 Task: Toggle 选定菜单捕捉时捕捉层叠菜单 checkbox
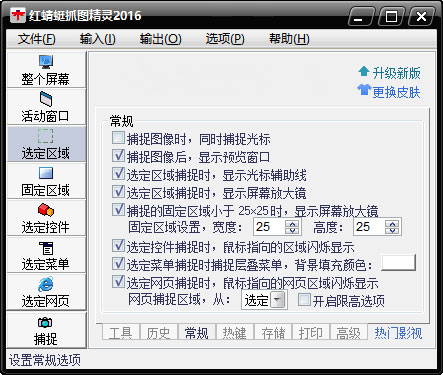pyautogui.click(x=118, y=264)
